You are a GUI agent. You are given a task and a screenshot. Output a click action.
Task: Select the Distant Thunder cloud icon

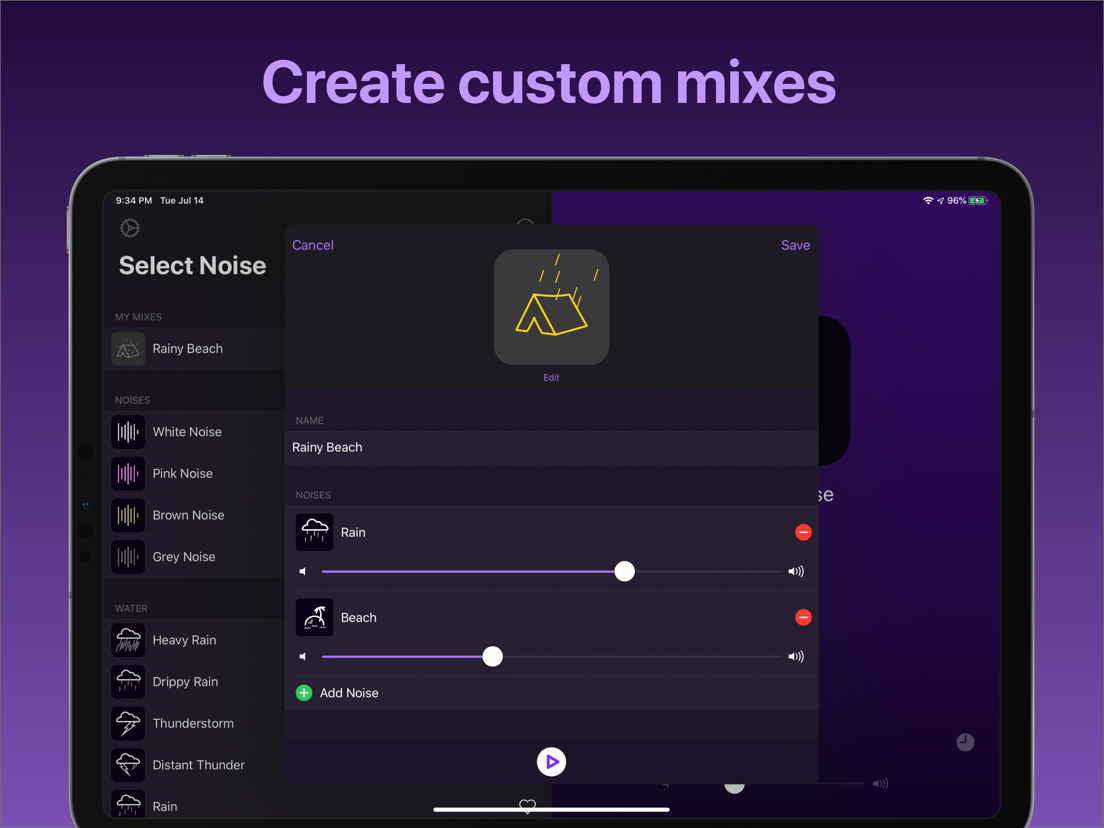(128, 765)
